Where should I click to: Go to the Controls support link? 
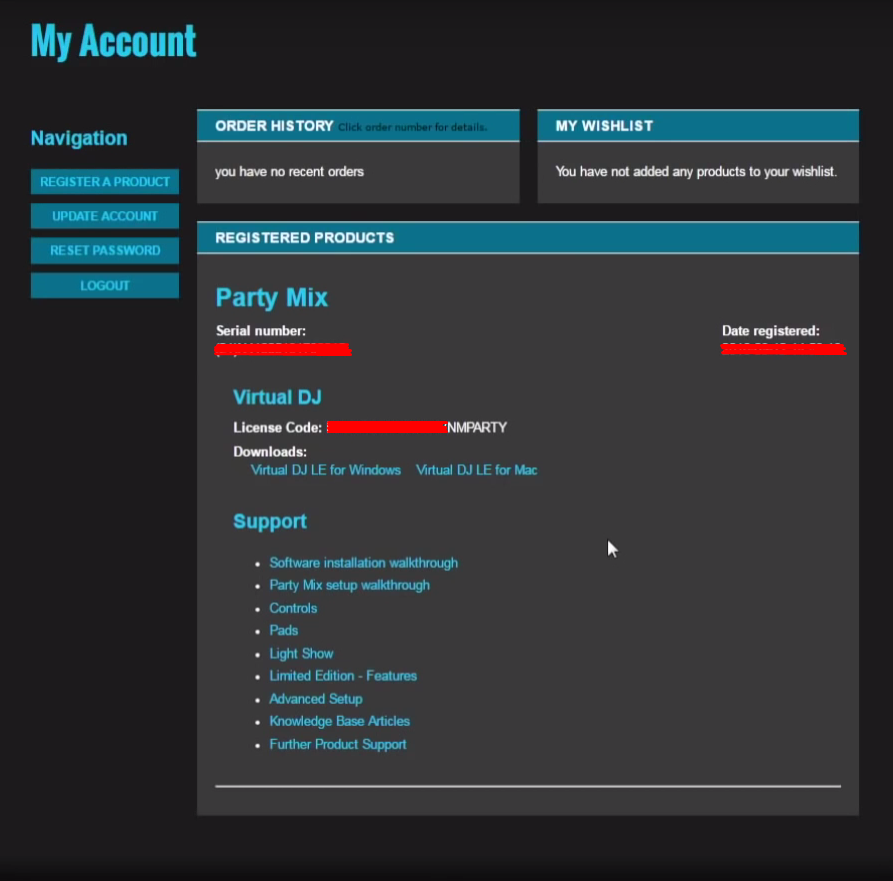[293, 608]
